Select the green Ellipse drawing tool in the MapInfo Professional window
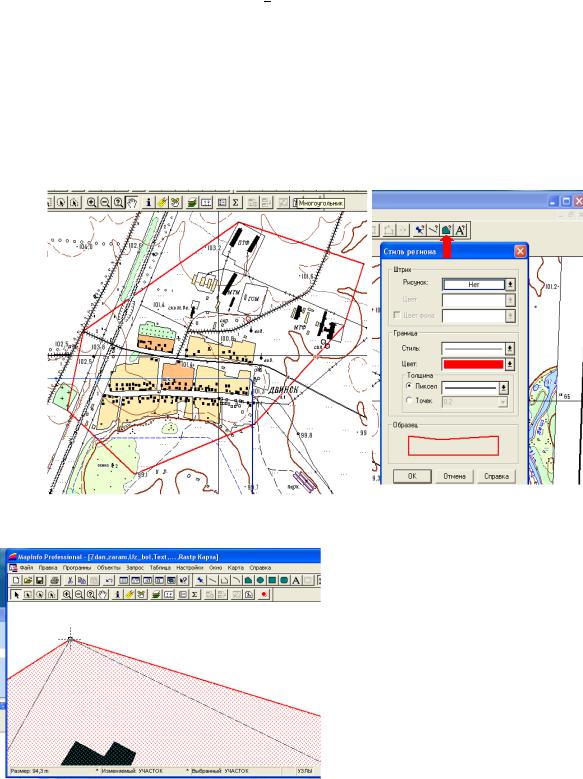The height and width of the screenshot is (779, 583). pos(260,580)
